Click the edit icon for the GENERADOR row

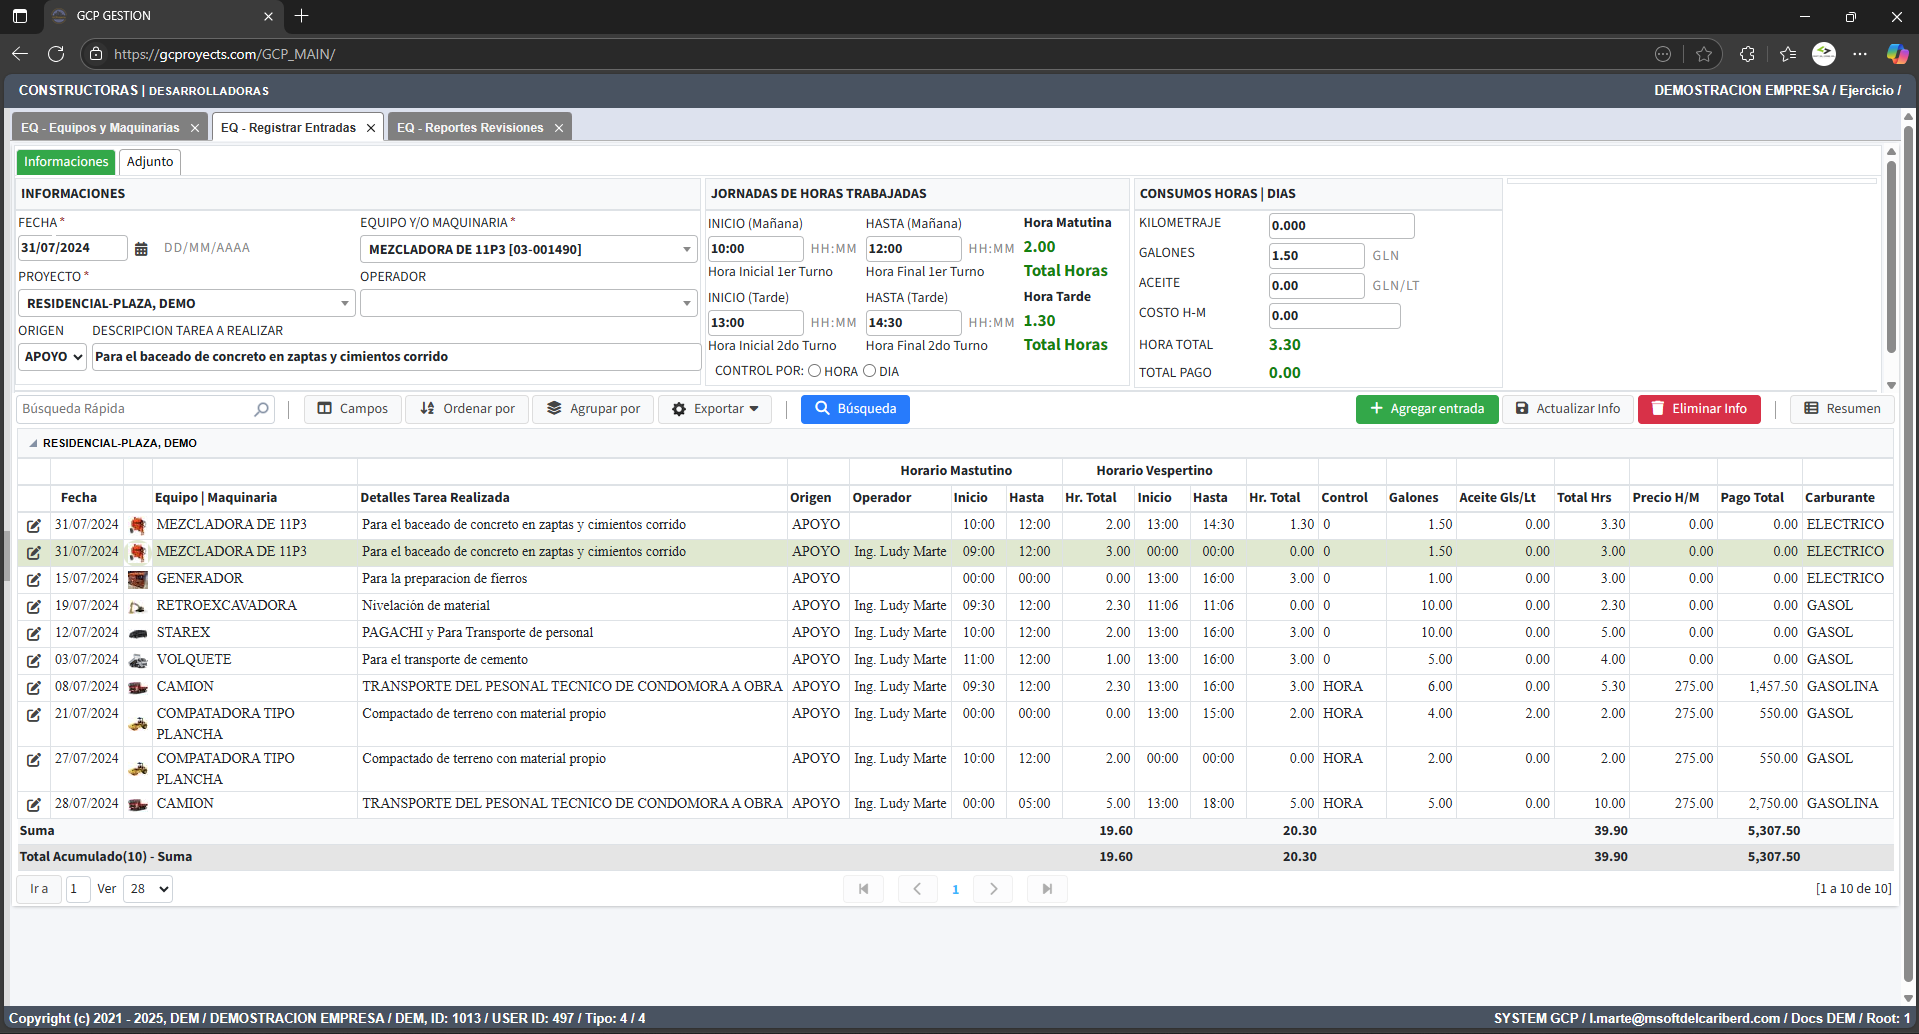[x=34, y=579]
